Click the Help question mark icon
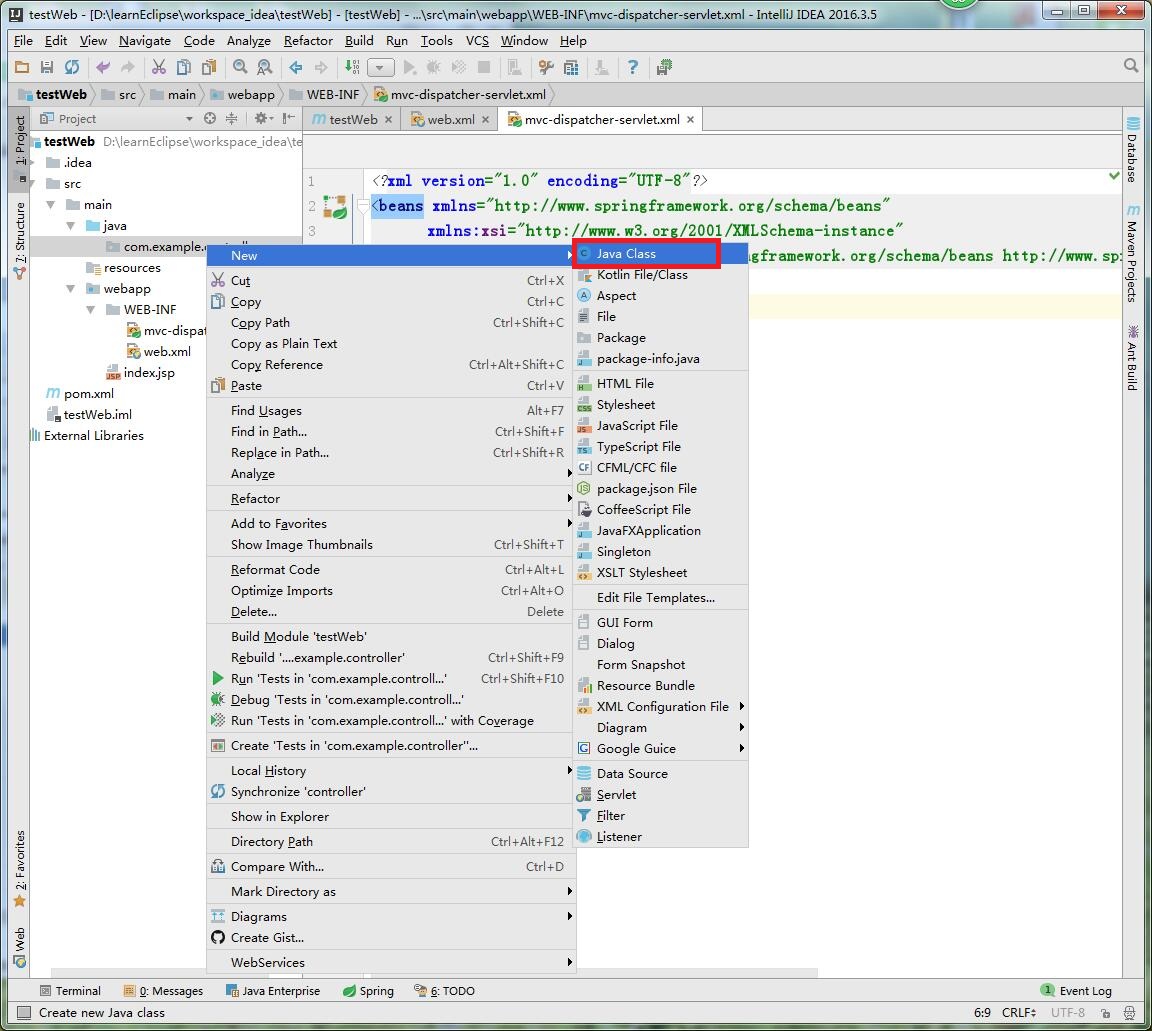1152x1031 pixels. coord(633,68)
